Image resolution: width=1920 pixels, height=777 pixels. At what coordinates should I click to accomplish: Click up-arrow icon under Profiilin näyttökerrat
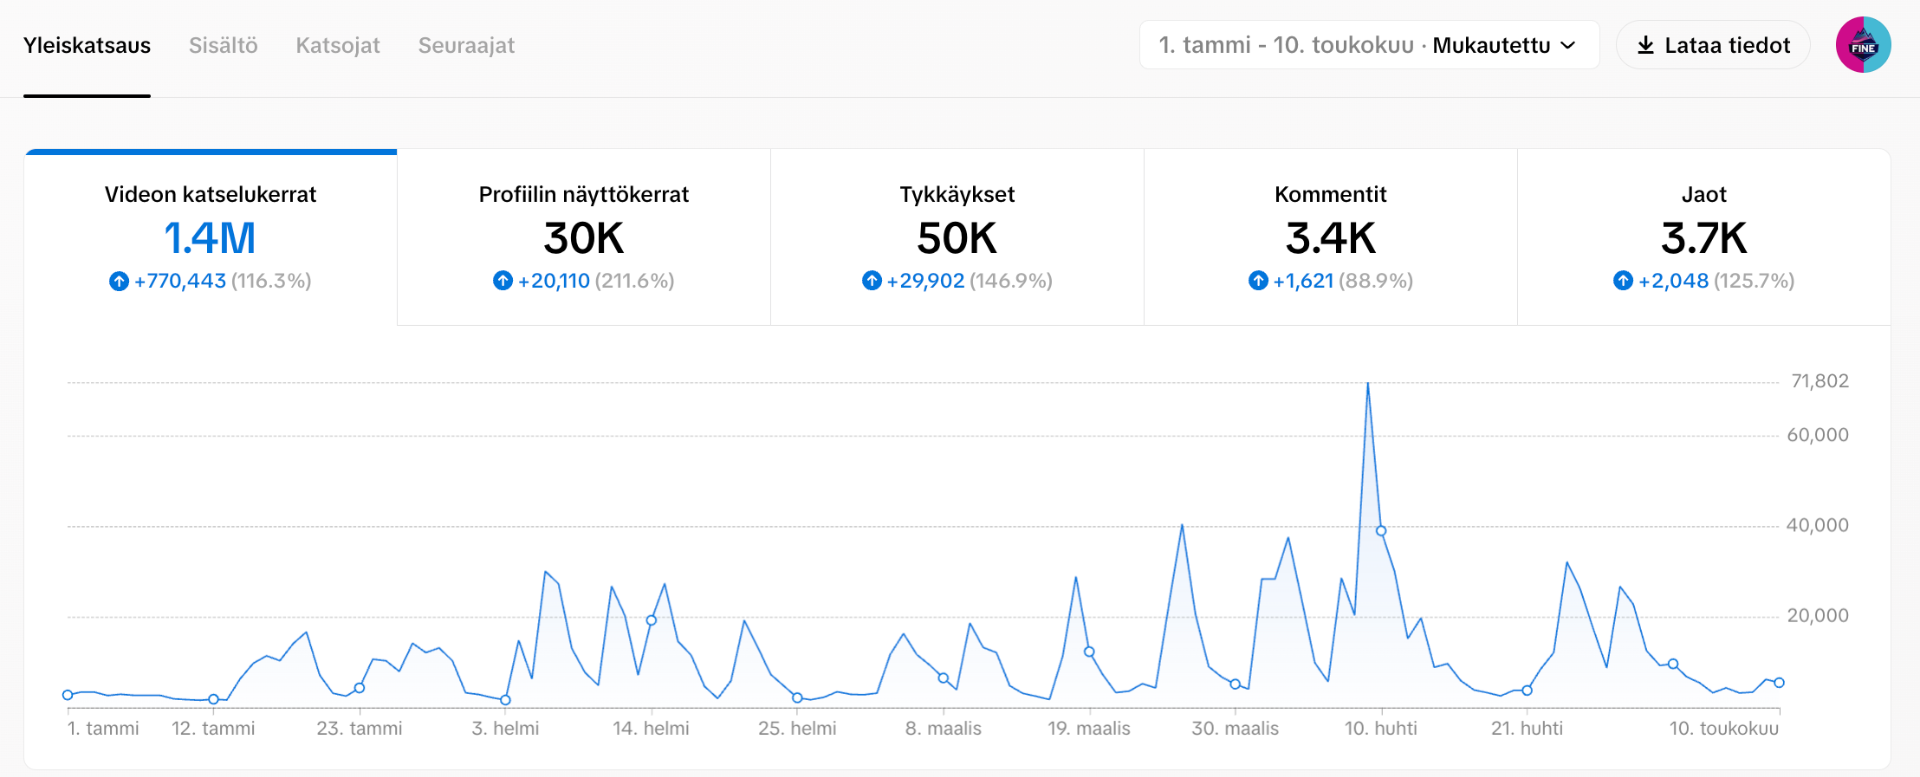(x=503, y=281)
